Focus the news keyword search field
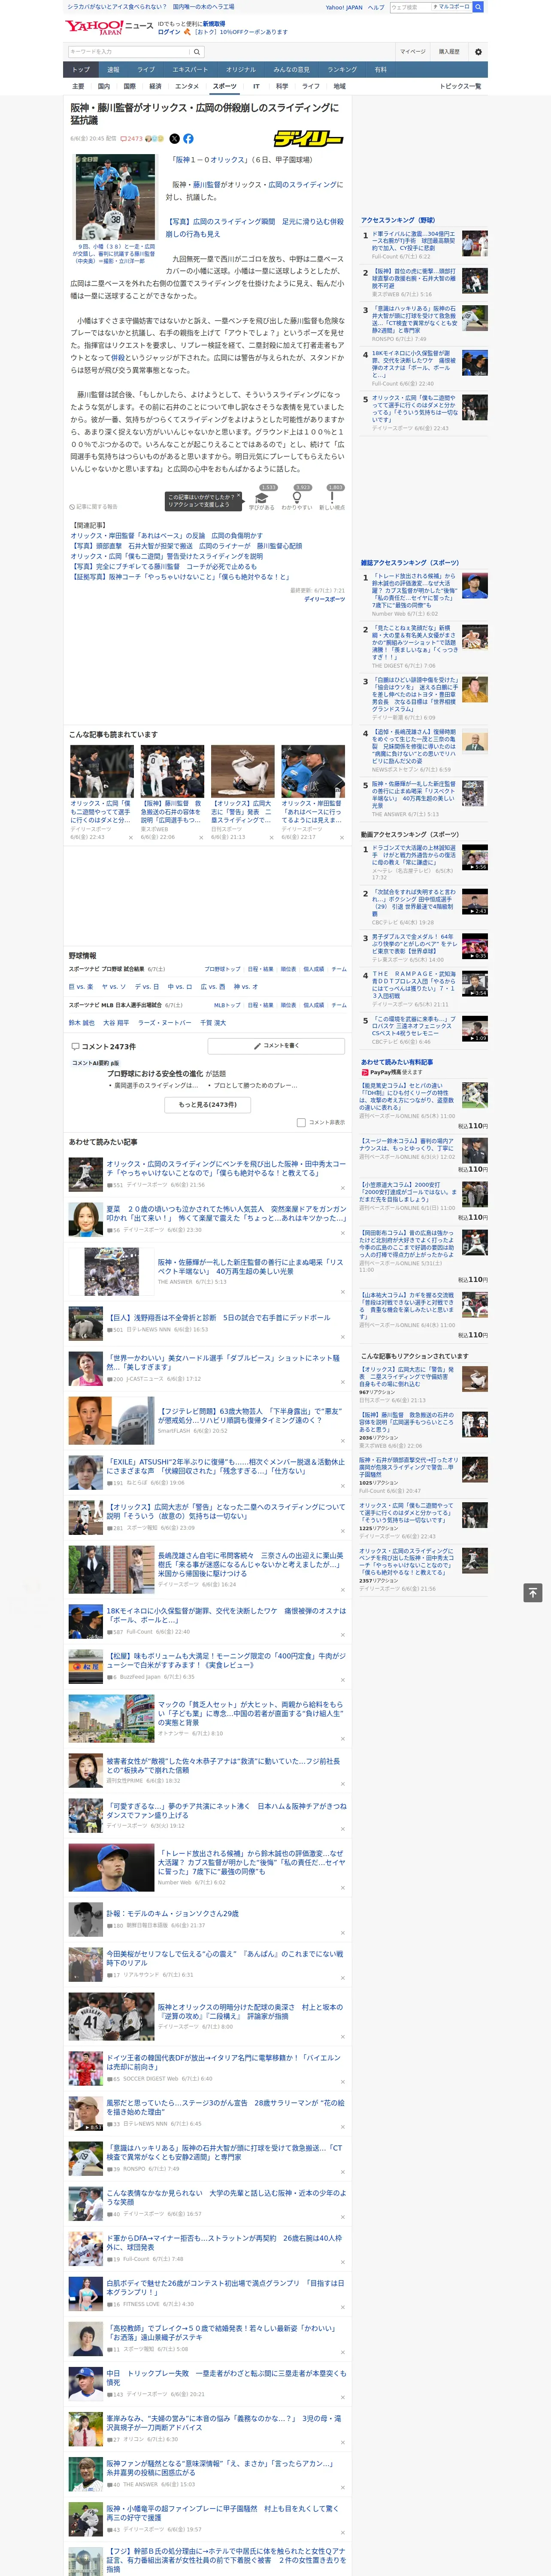 pyautogui.click(x=129, y=51)
